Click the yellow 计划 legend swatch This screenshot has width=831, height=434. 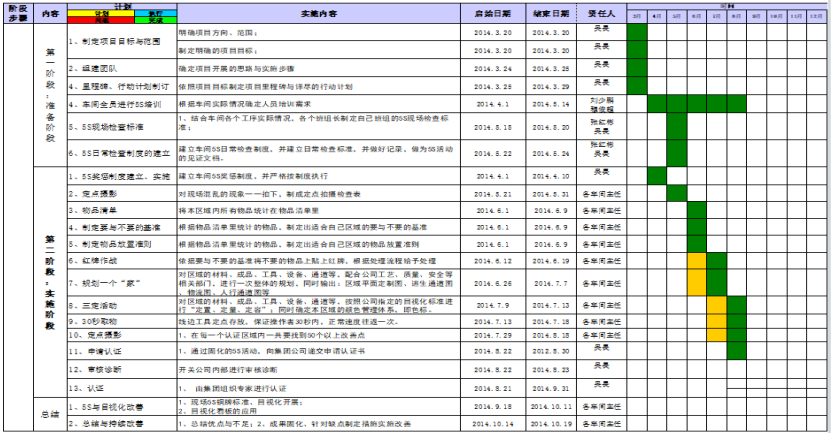pyautogui.click(x=101, y=12)
